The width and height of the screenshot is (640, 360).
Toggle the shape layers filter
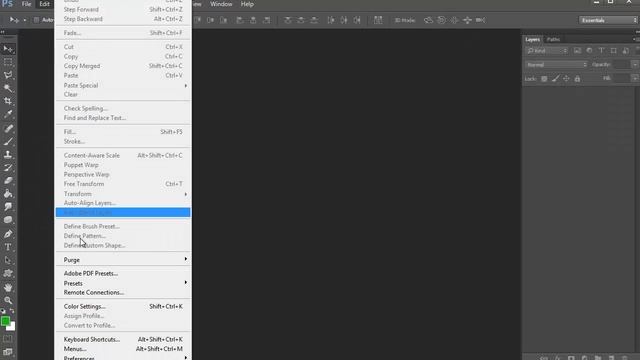[x=613, y=51]
